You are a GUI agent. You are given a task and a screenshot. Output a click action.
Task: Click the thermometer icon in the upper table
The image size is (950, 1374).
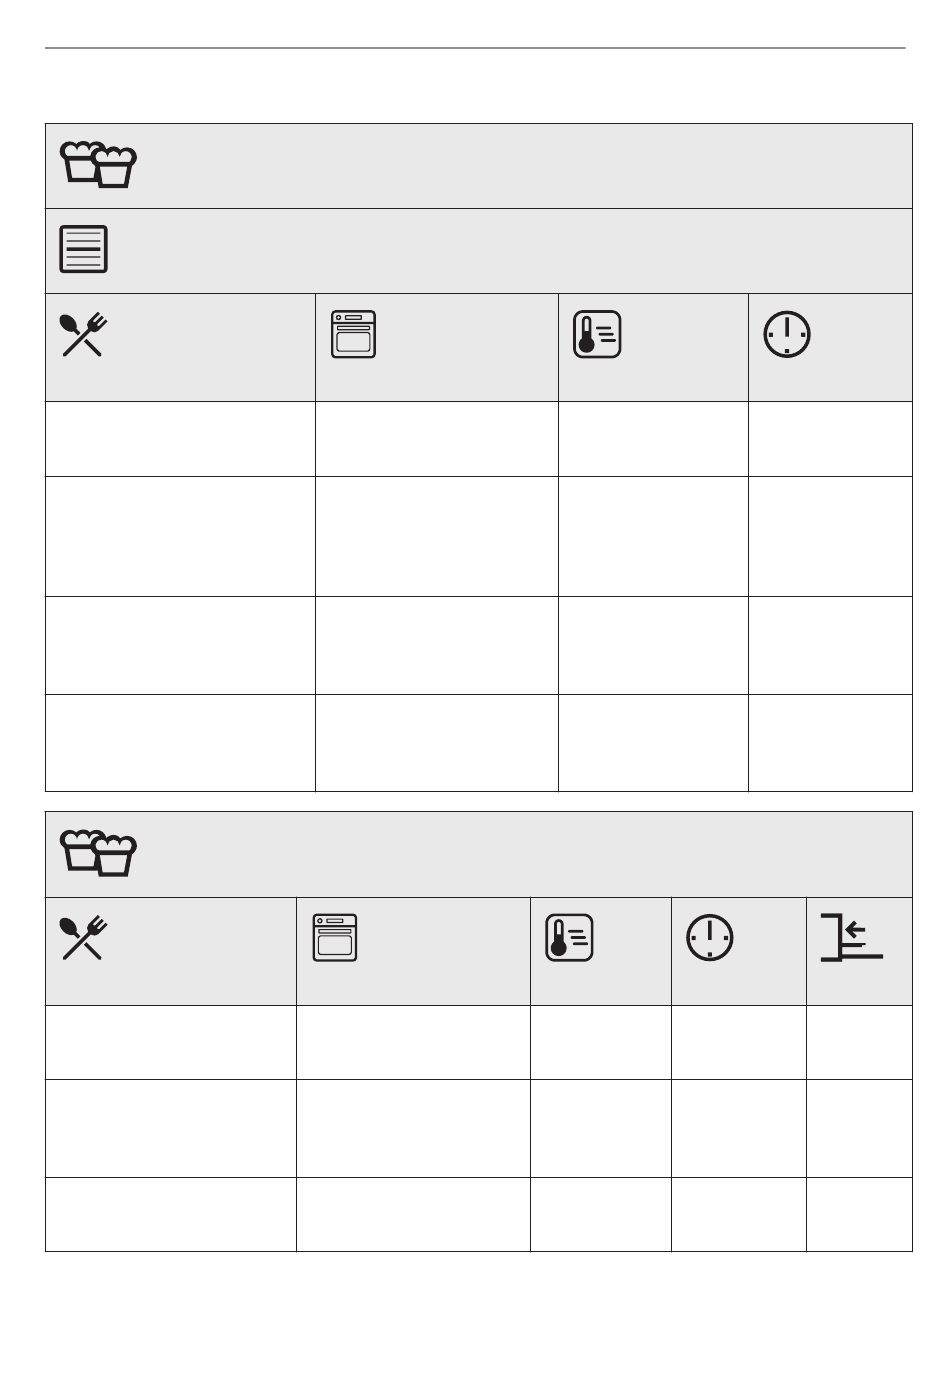click(x=597, y=335)
